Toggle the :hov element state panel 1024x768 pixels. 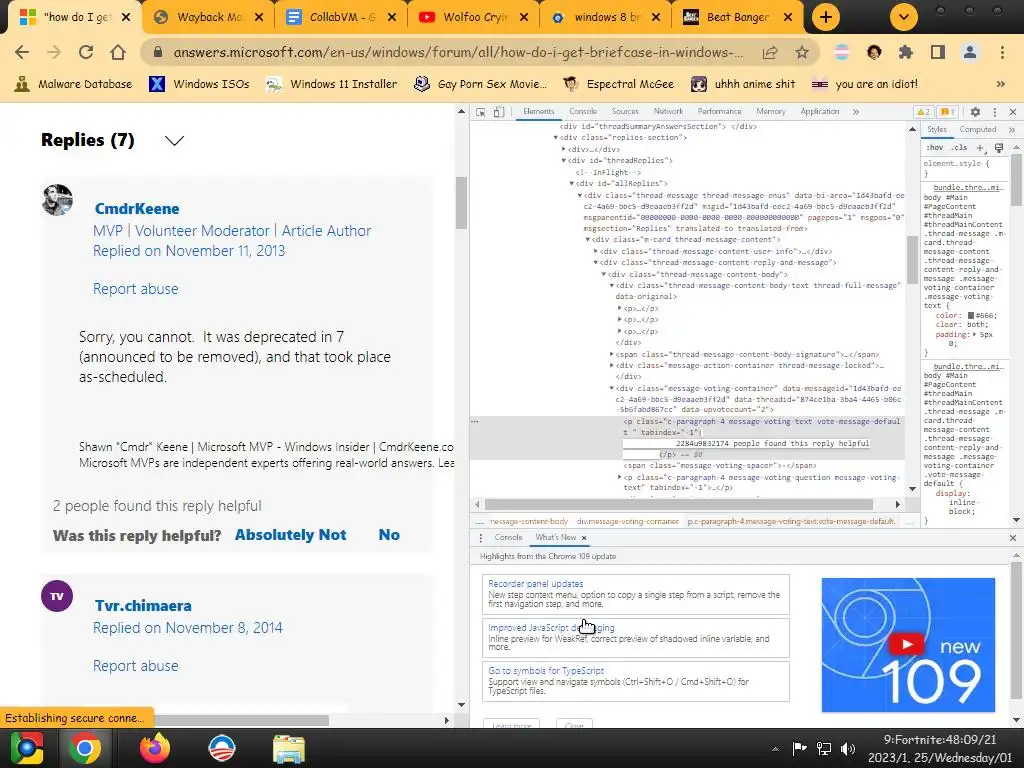click(935, 148)
